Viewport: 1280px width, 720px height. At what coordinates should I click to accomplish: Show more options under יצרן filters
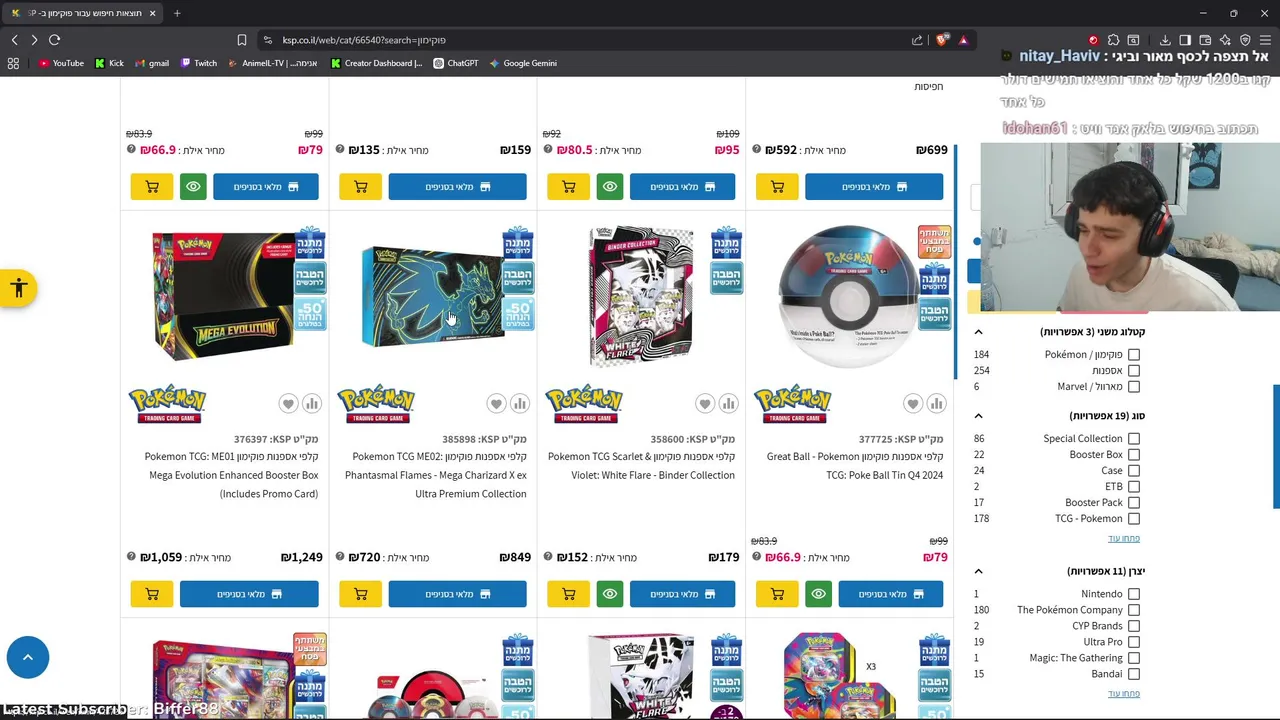(1124, 693)
